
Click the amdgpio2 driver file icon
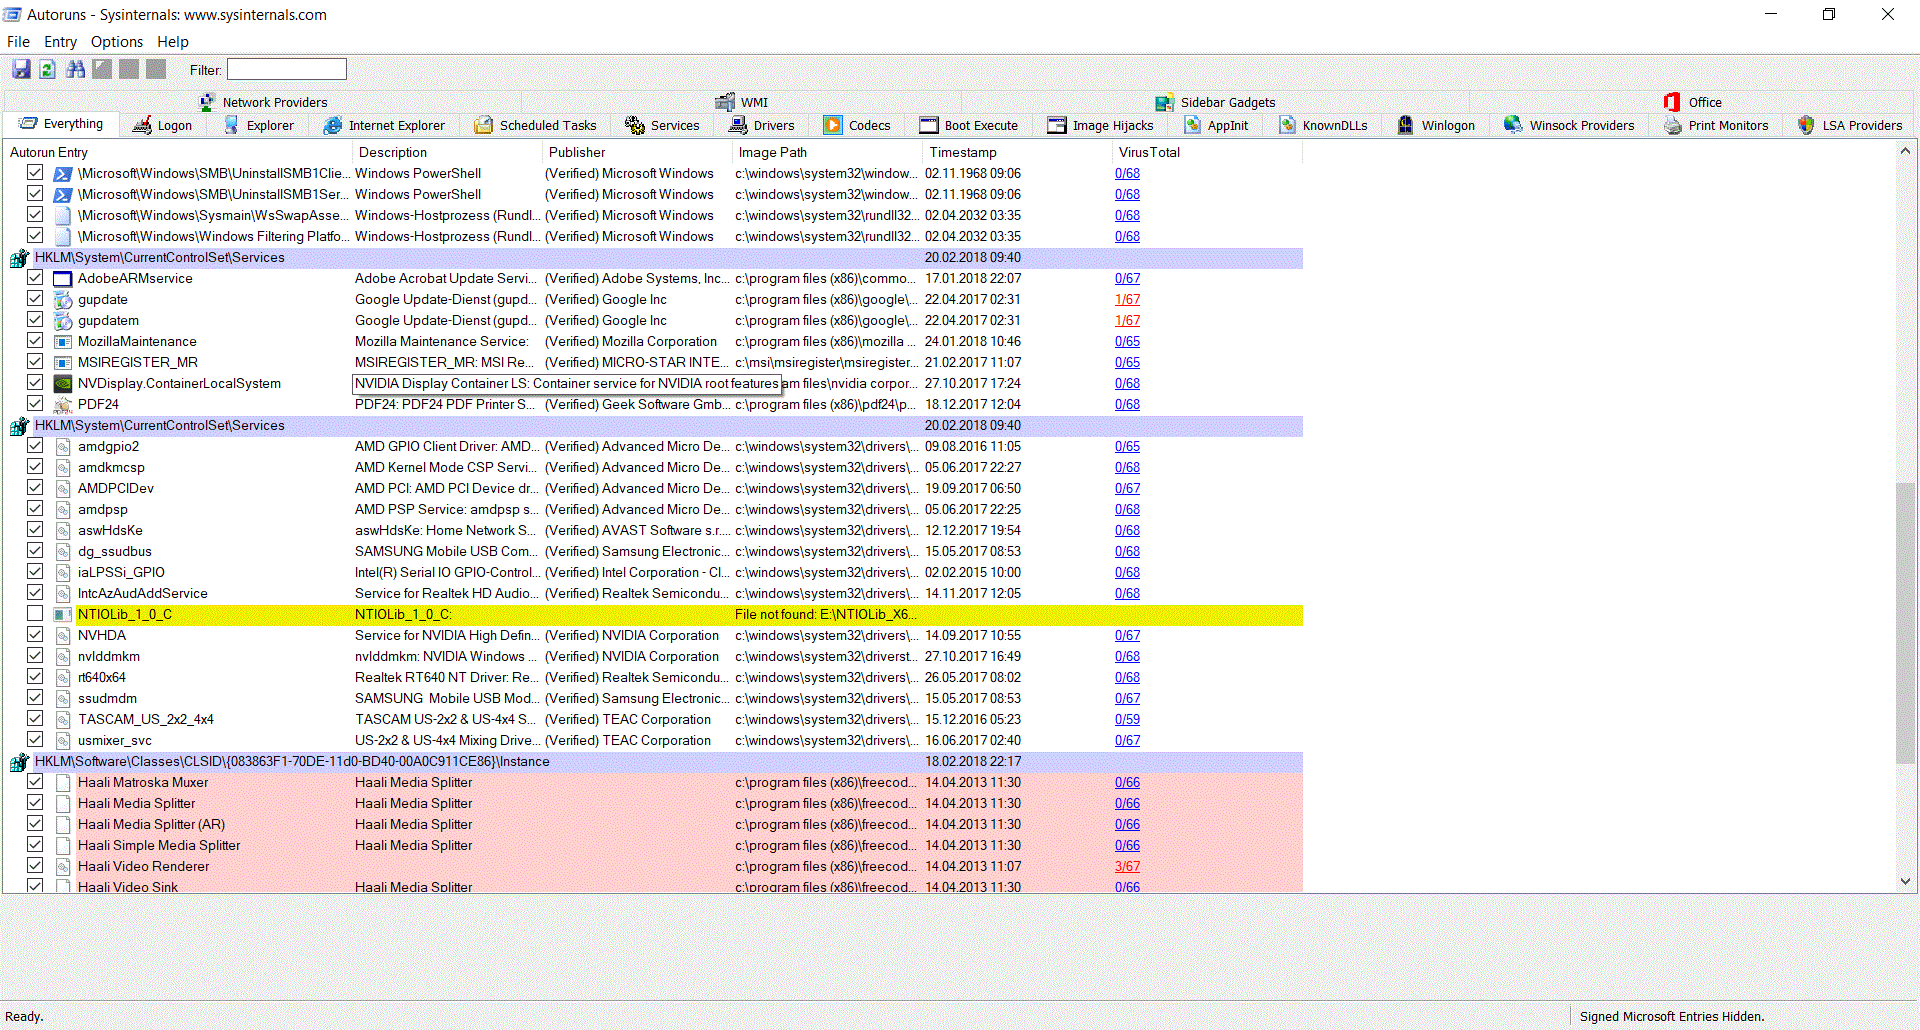[63, 446]
